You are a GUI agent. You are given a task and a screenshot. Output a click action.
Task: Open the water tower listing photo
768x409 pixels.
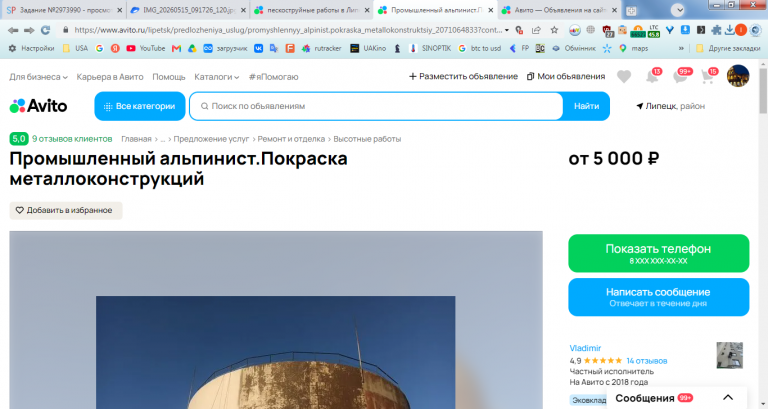(276, 320)
